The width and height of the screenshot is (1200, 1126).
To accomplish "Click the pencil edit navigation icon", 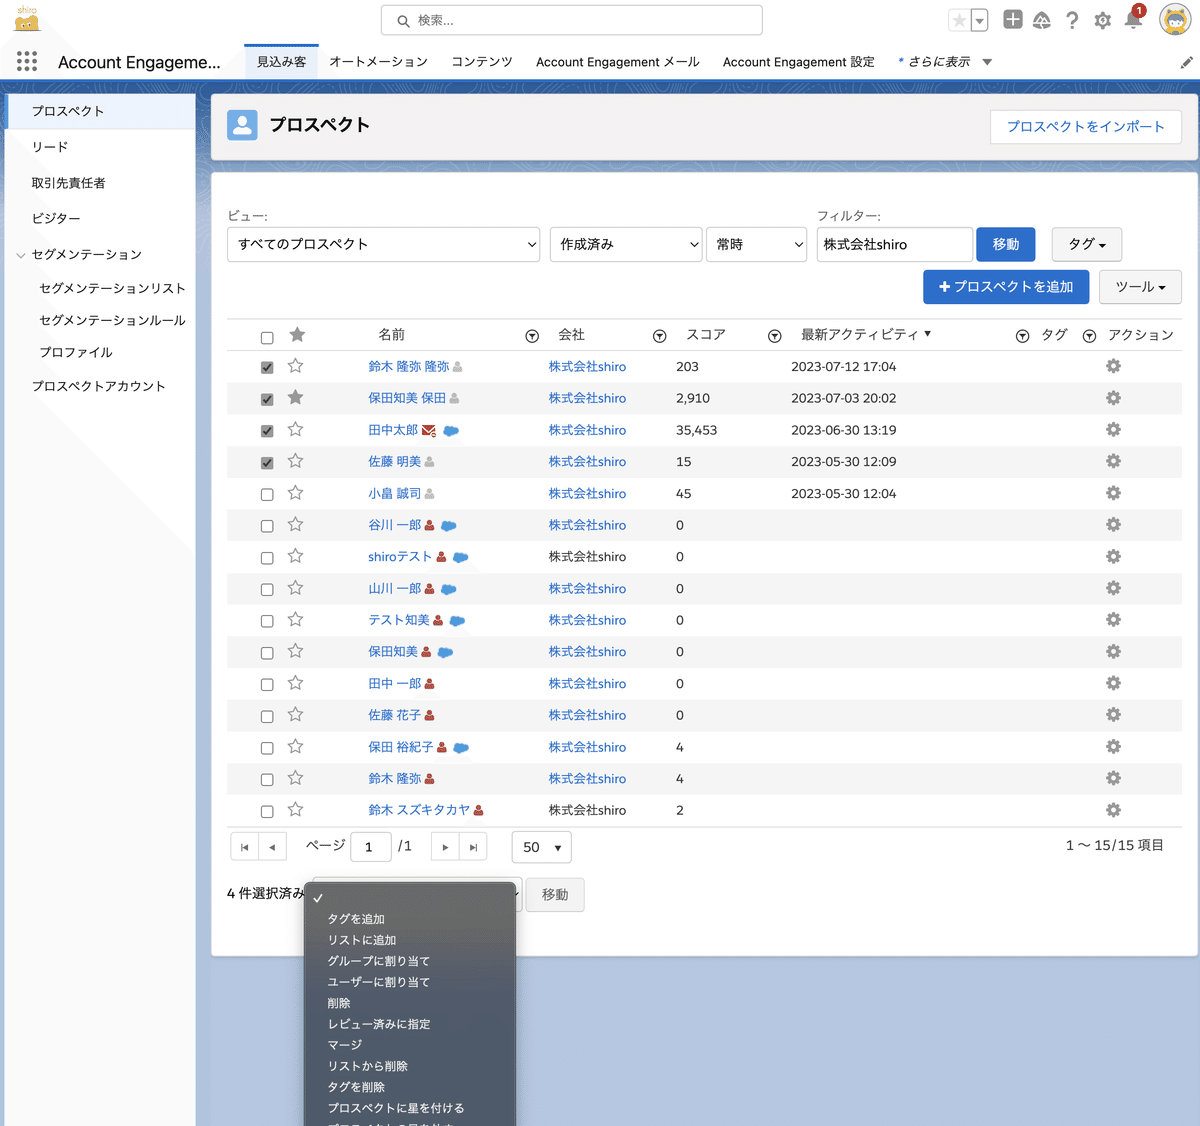I will (x=1187, y=62).
